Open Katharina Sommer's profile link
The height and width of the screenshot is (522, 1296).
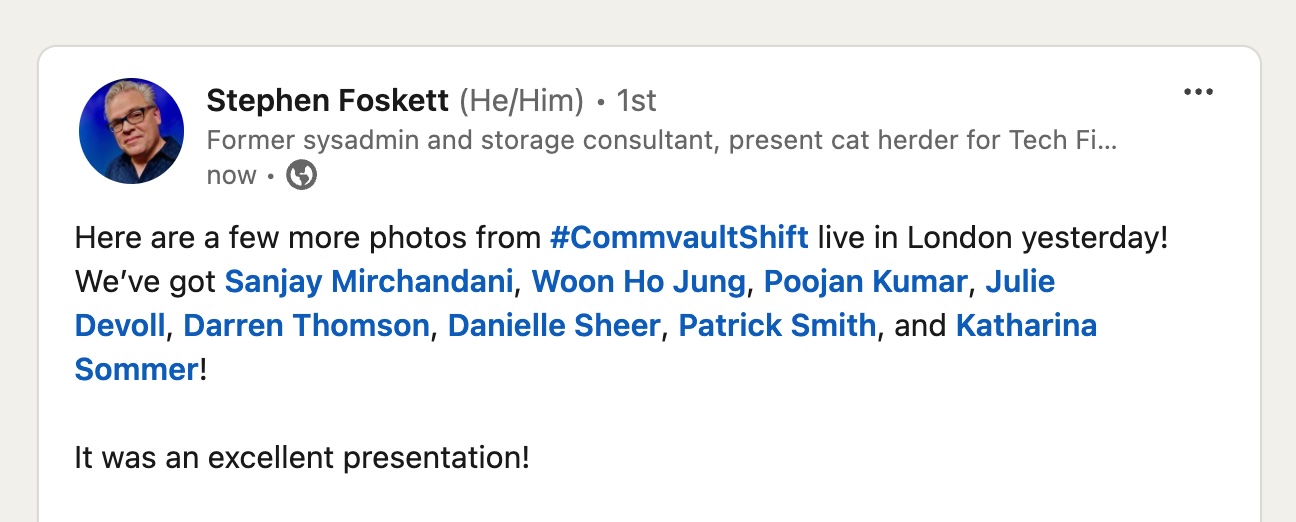[x=1026, y=326]
